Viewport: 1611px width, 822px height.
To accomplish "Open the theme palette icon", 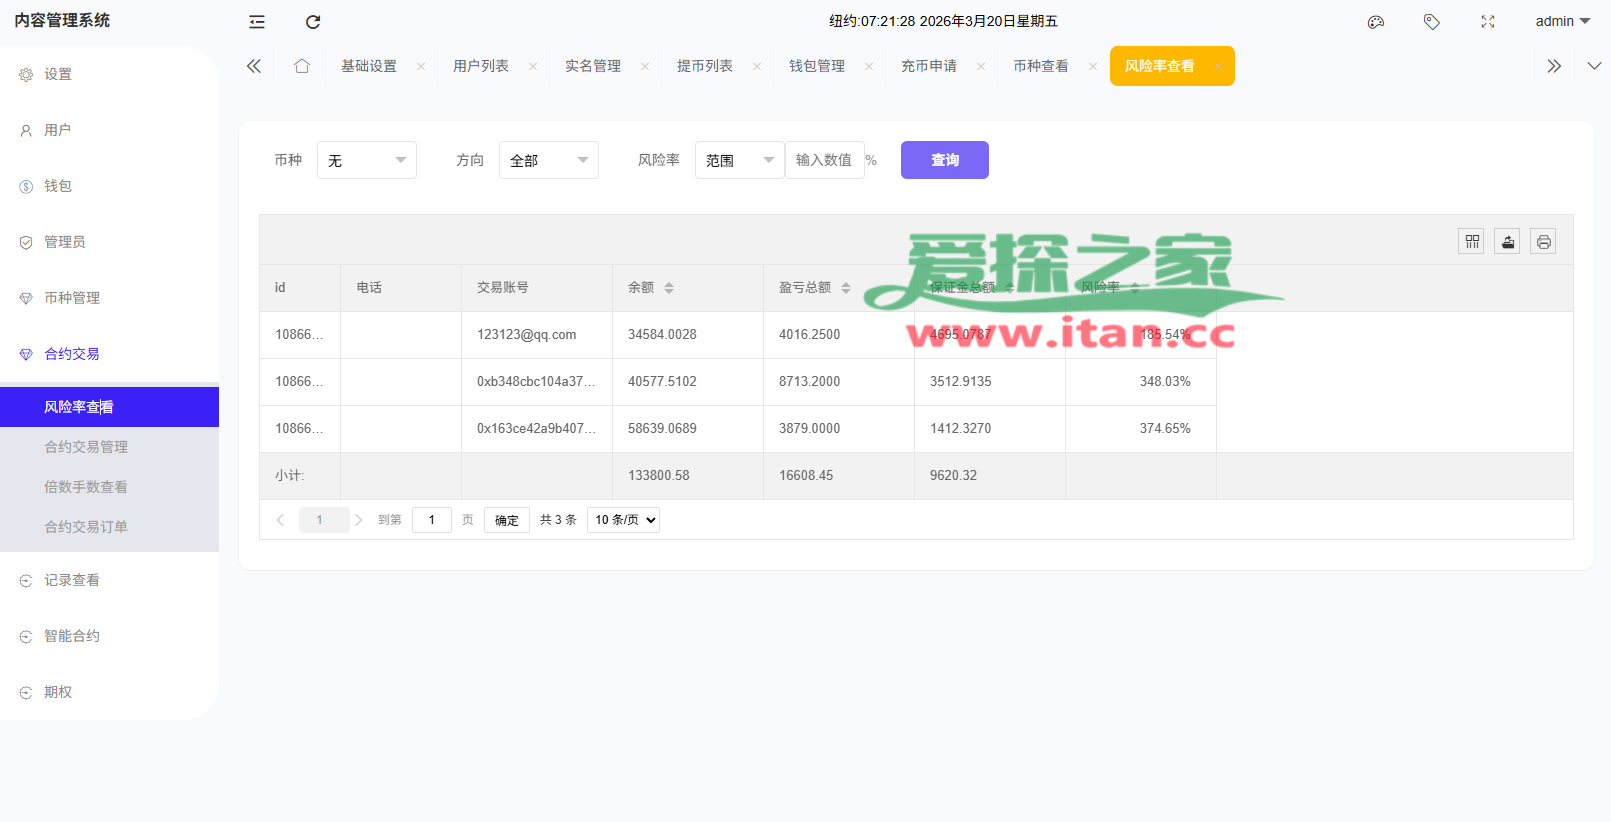I will [1376, 21].
